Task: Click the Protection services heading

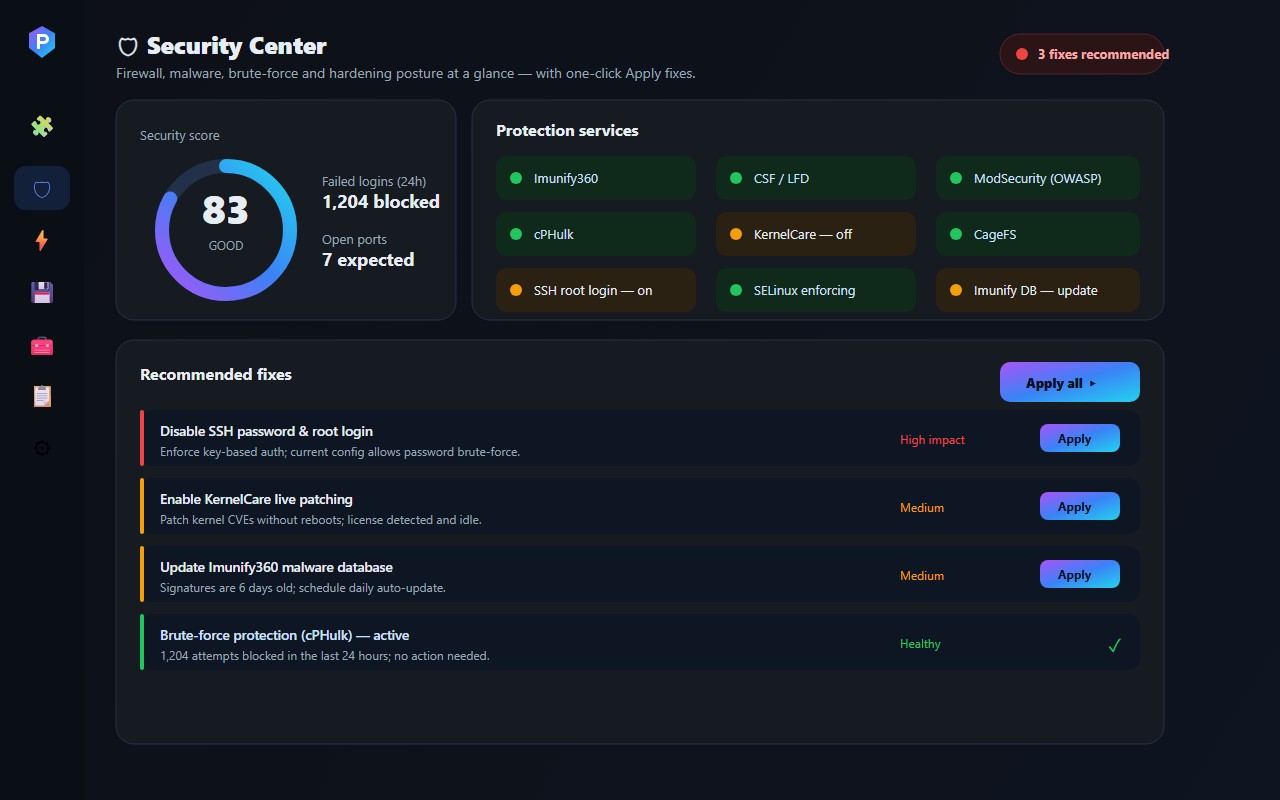Action: pyautogui.click(x=567, y=130)
